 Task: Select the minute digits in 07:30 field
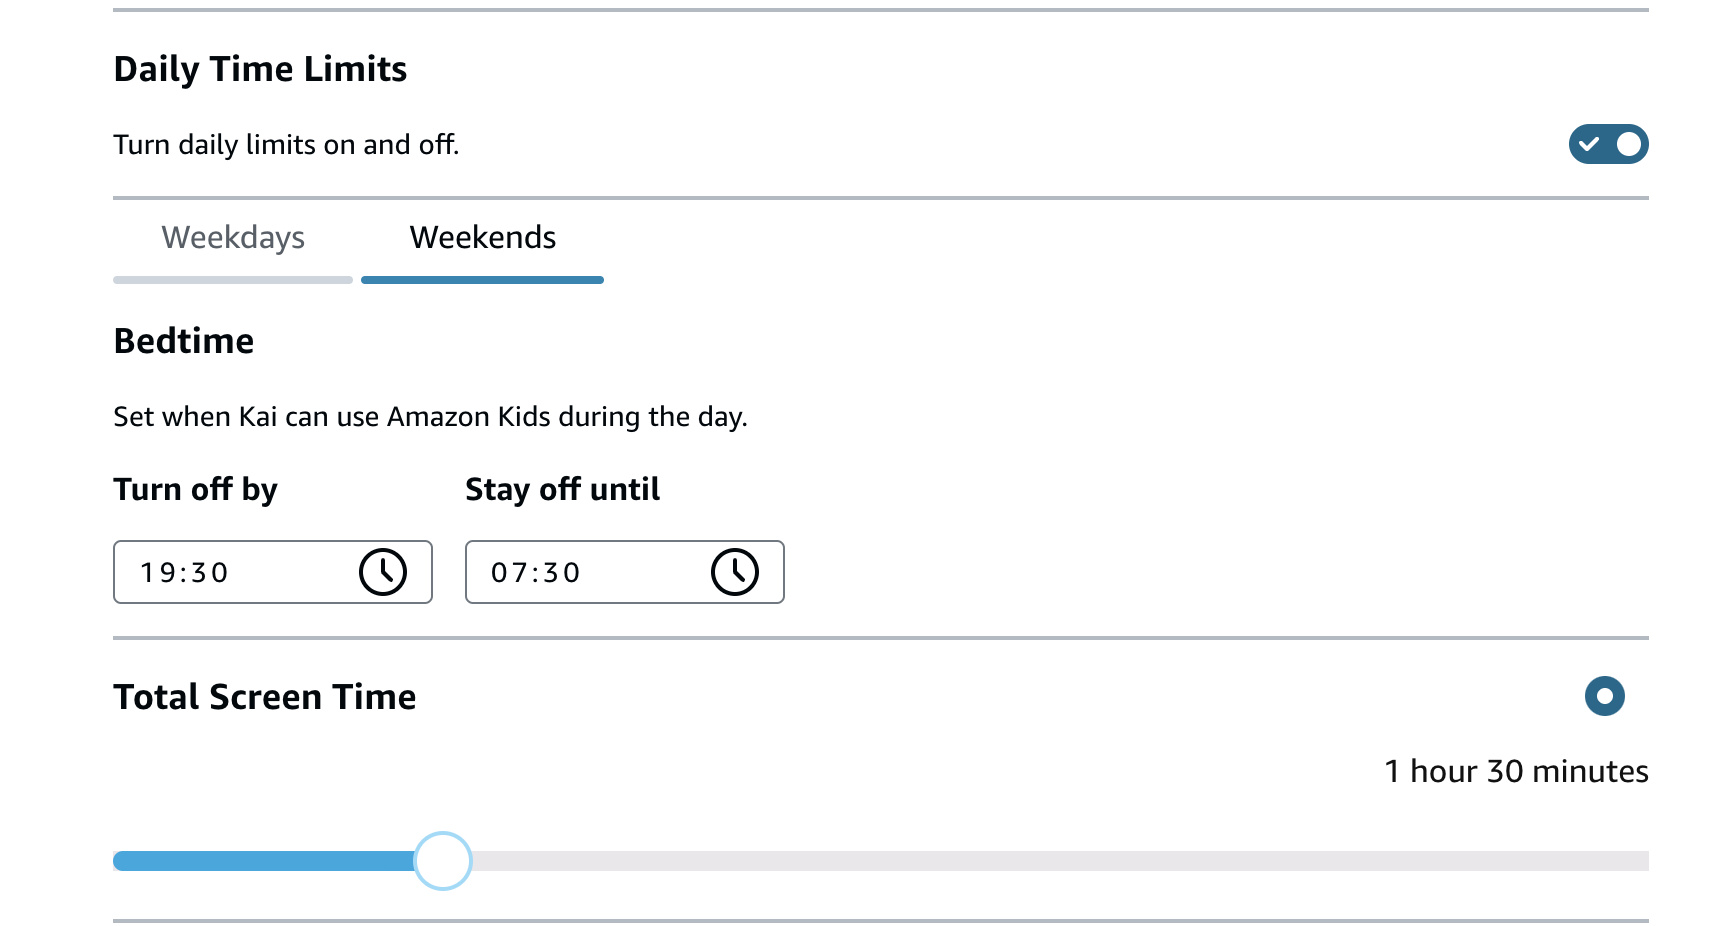pos(562,573)
